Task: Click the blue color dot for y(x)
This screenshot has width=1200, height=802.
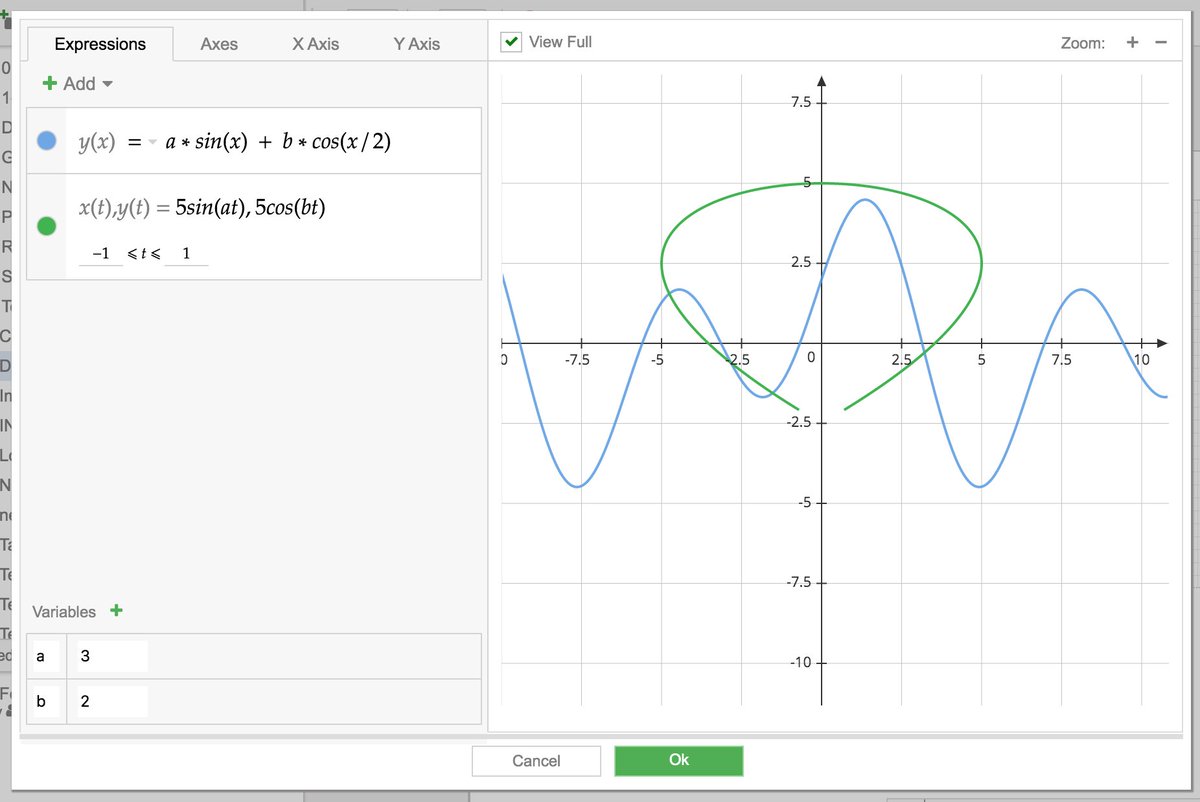Action: pos(46,141)
